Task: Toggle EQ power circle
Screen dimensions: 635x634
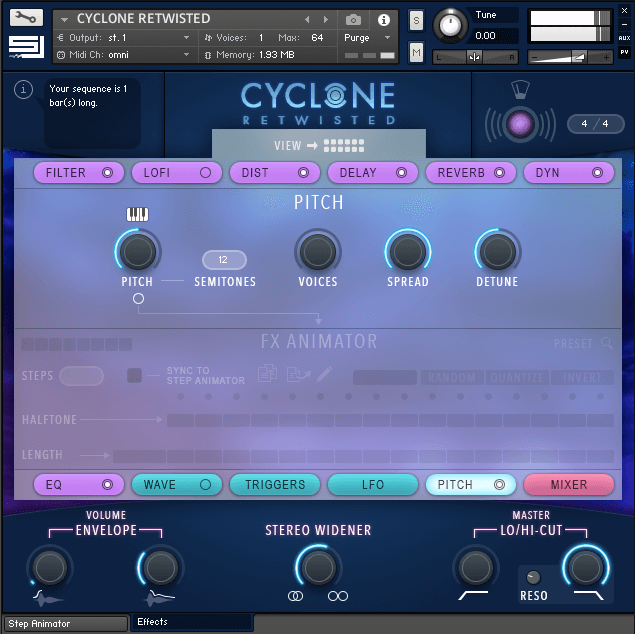Action: click(x=107, y=485)
